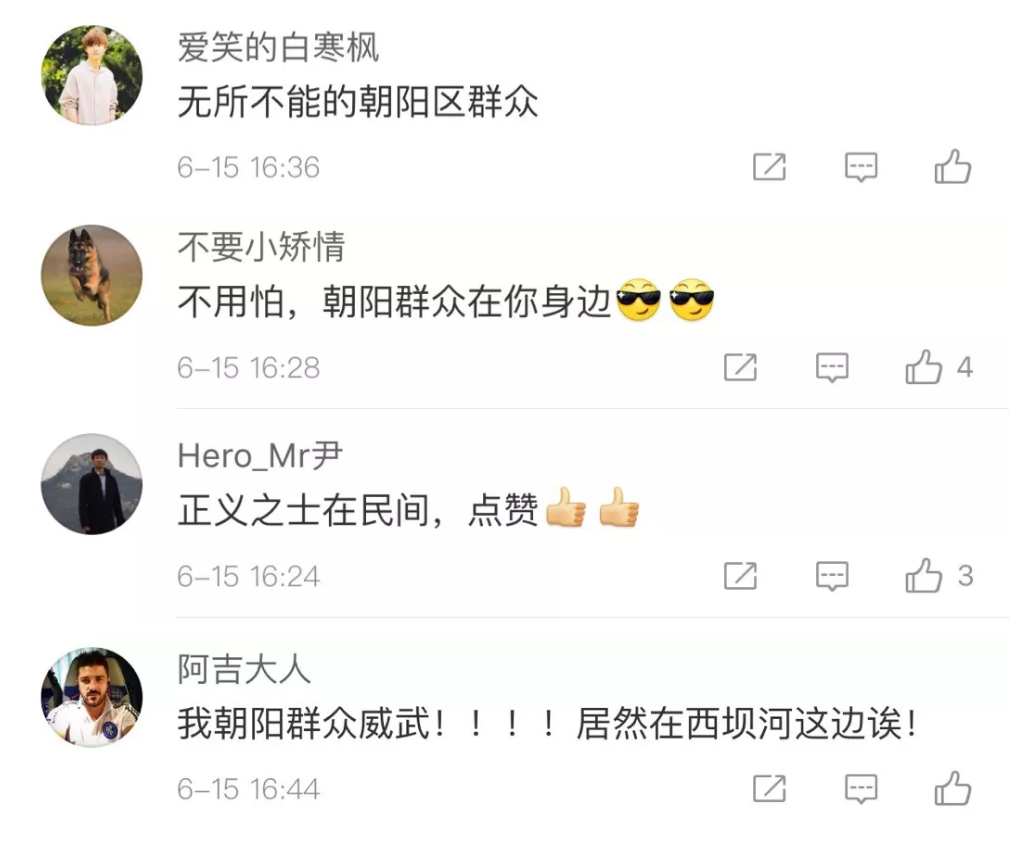Reply to 不要小矫情's comment
The height and width of the screenshot is (846, 1034).
[832, 367]
